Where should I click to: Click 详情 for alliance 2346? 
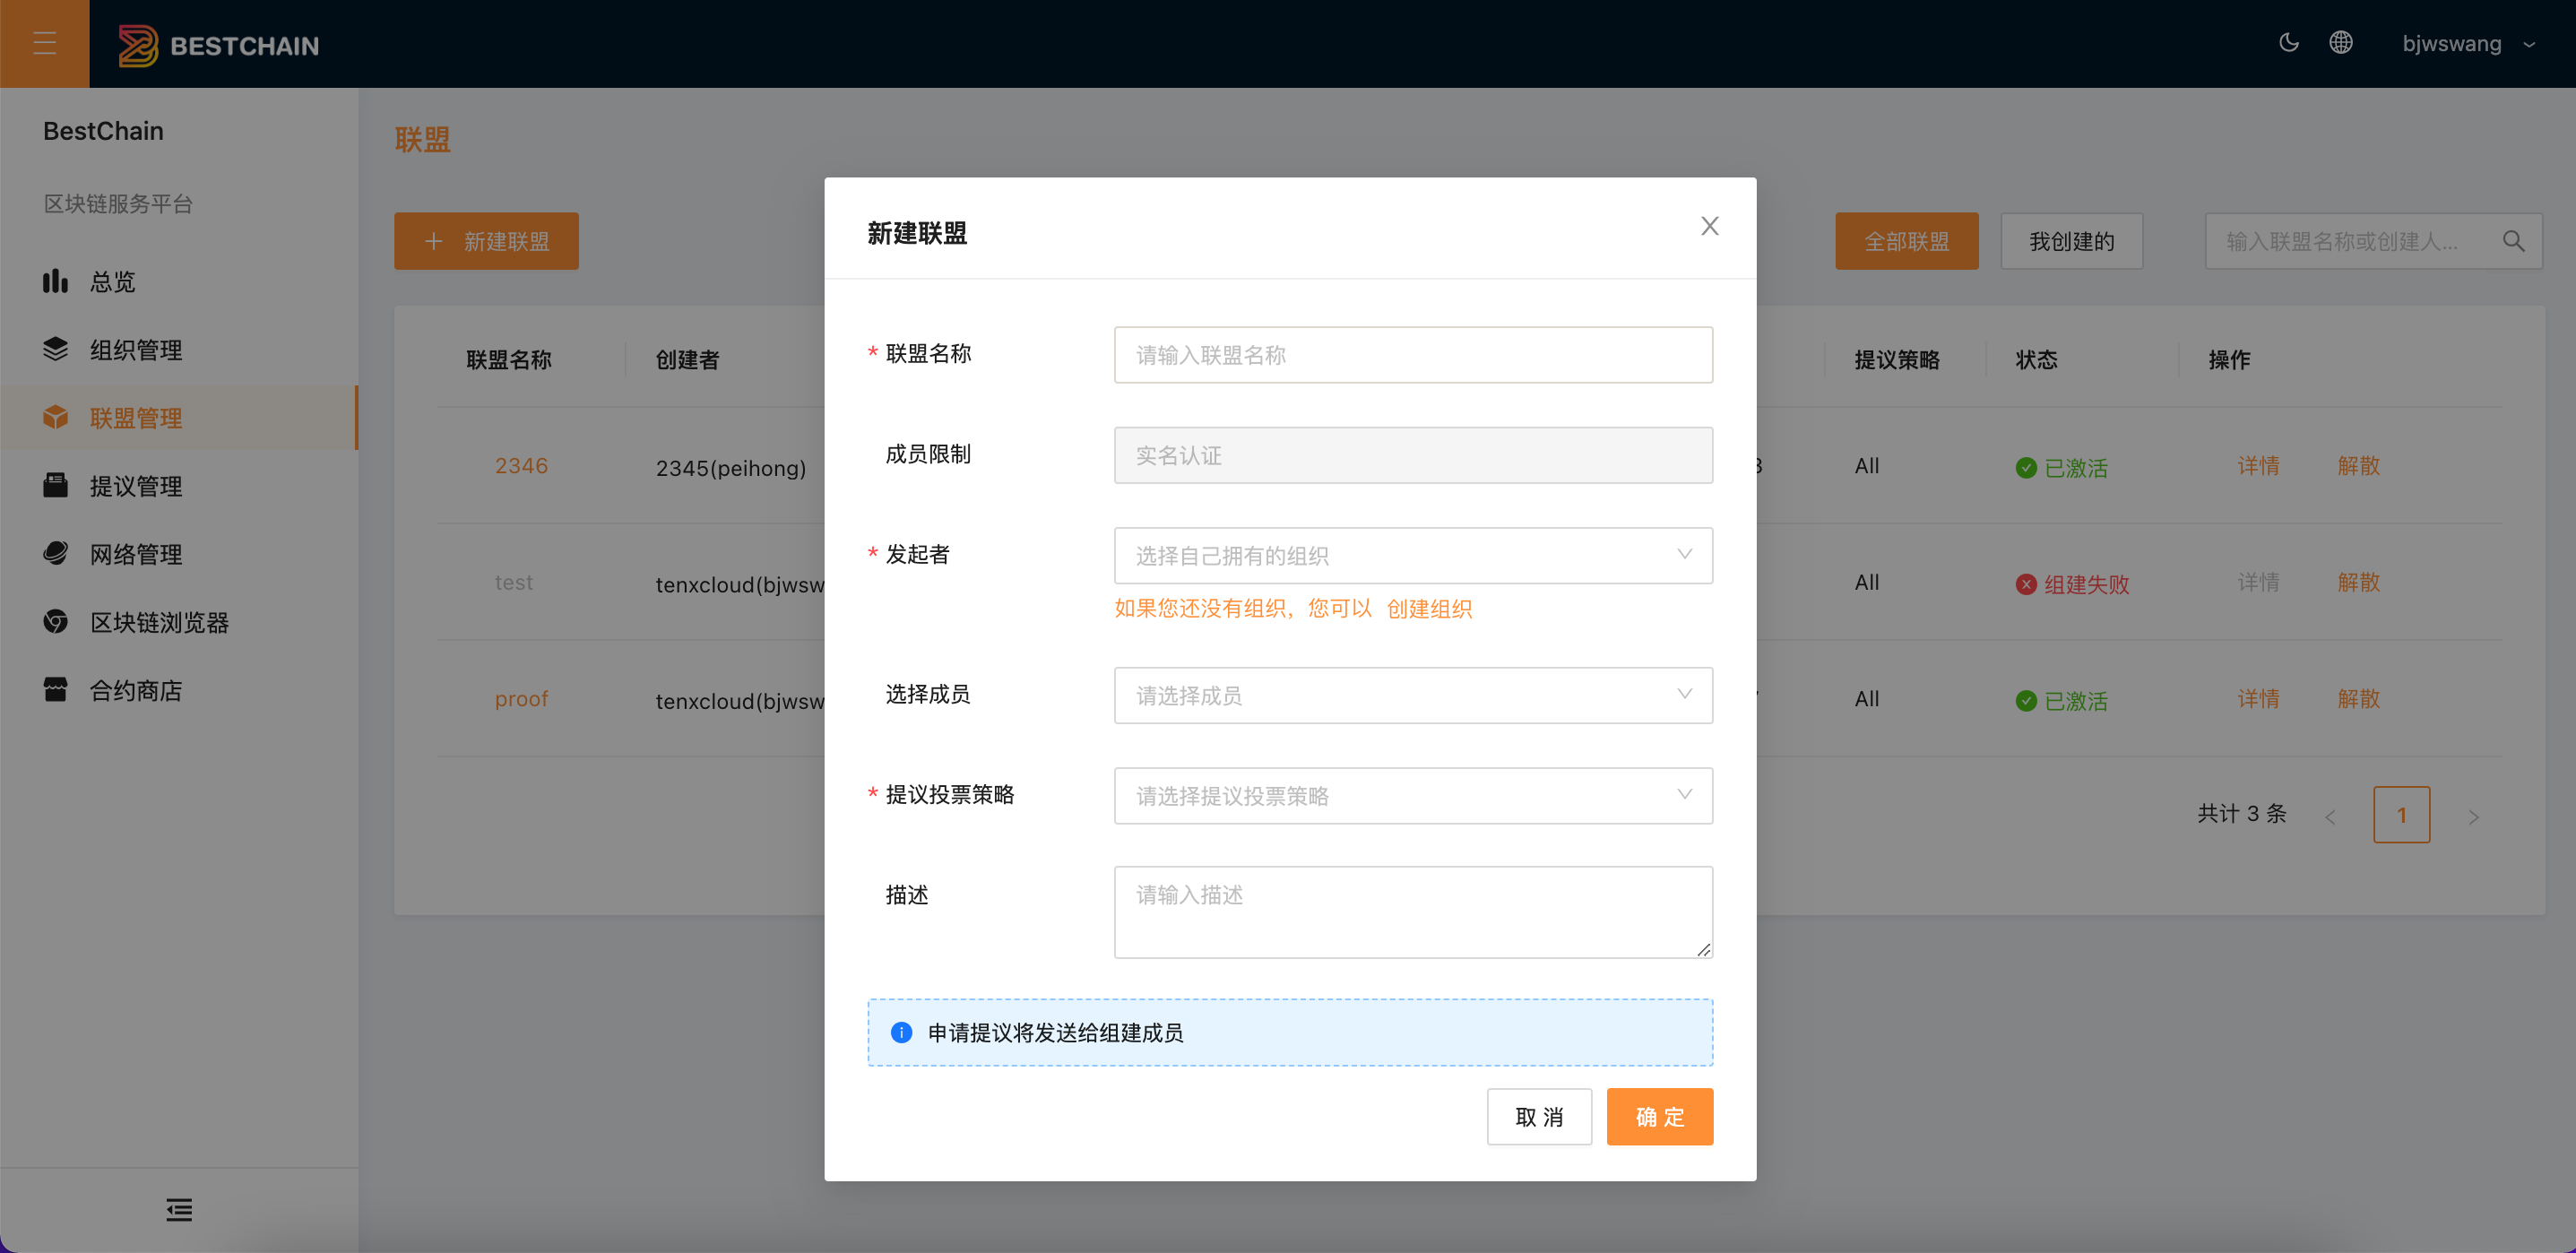pos(2258,466)
